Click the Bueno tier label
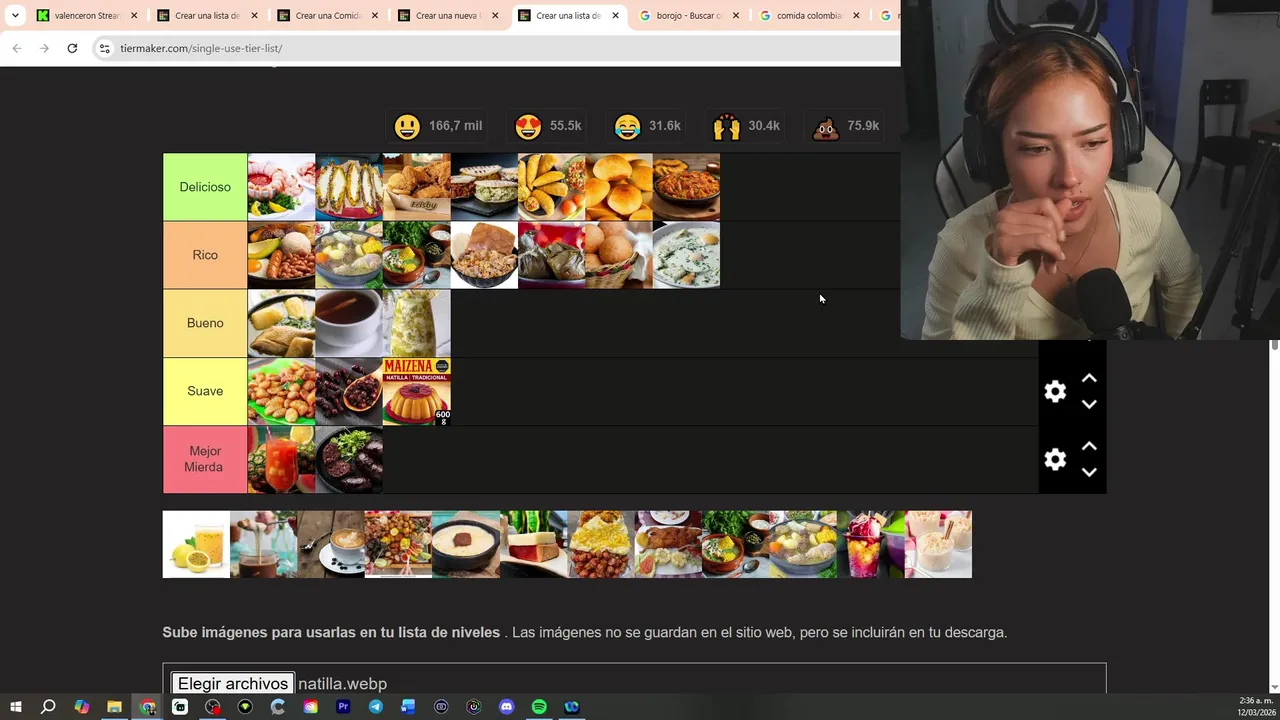The image size is (1280, 720). click(x=205, y=323)
